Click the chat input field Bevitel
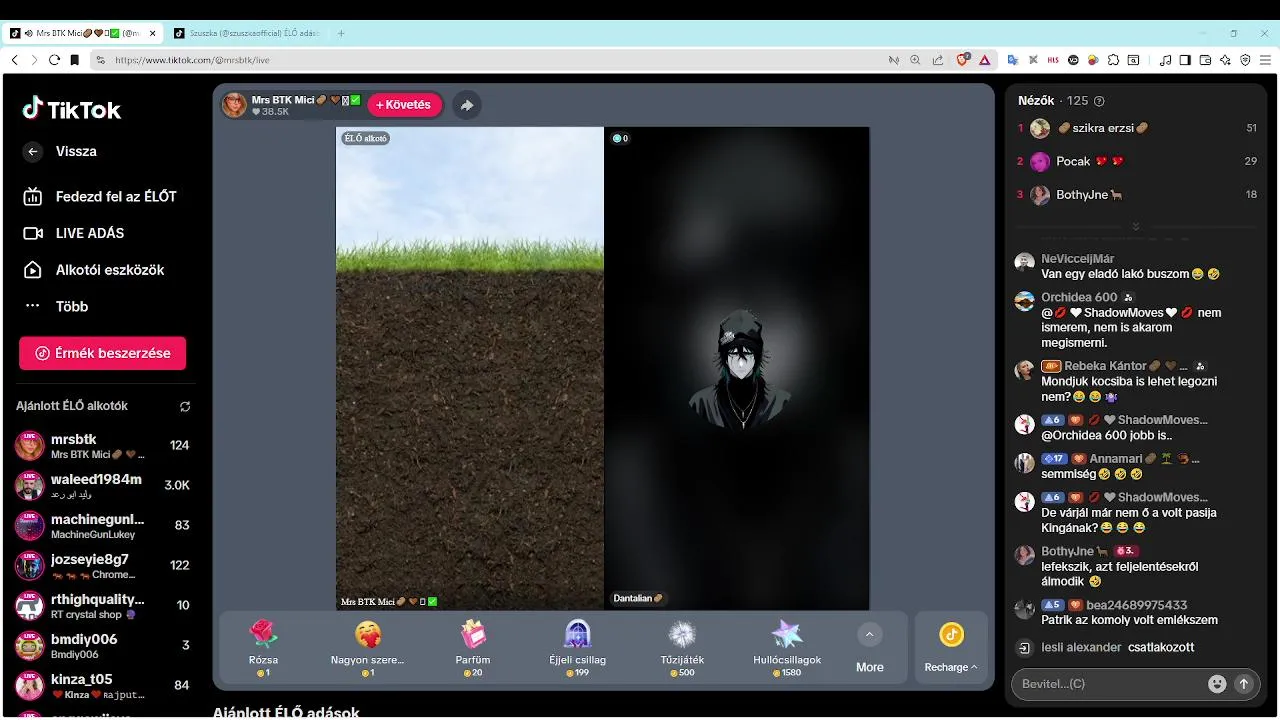The width and height of the screenshot is (1280, 720). (x=1108, y=684)
